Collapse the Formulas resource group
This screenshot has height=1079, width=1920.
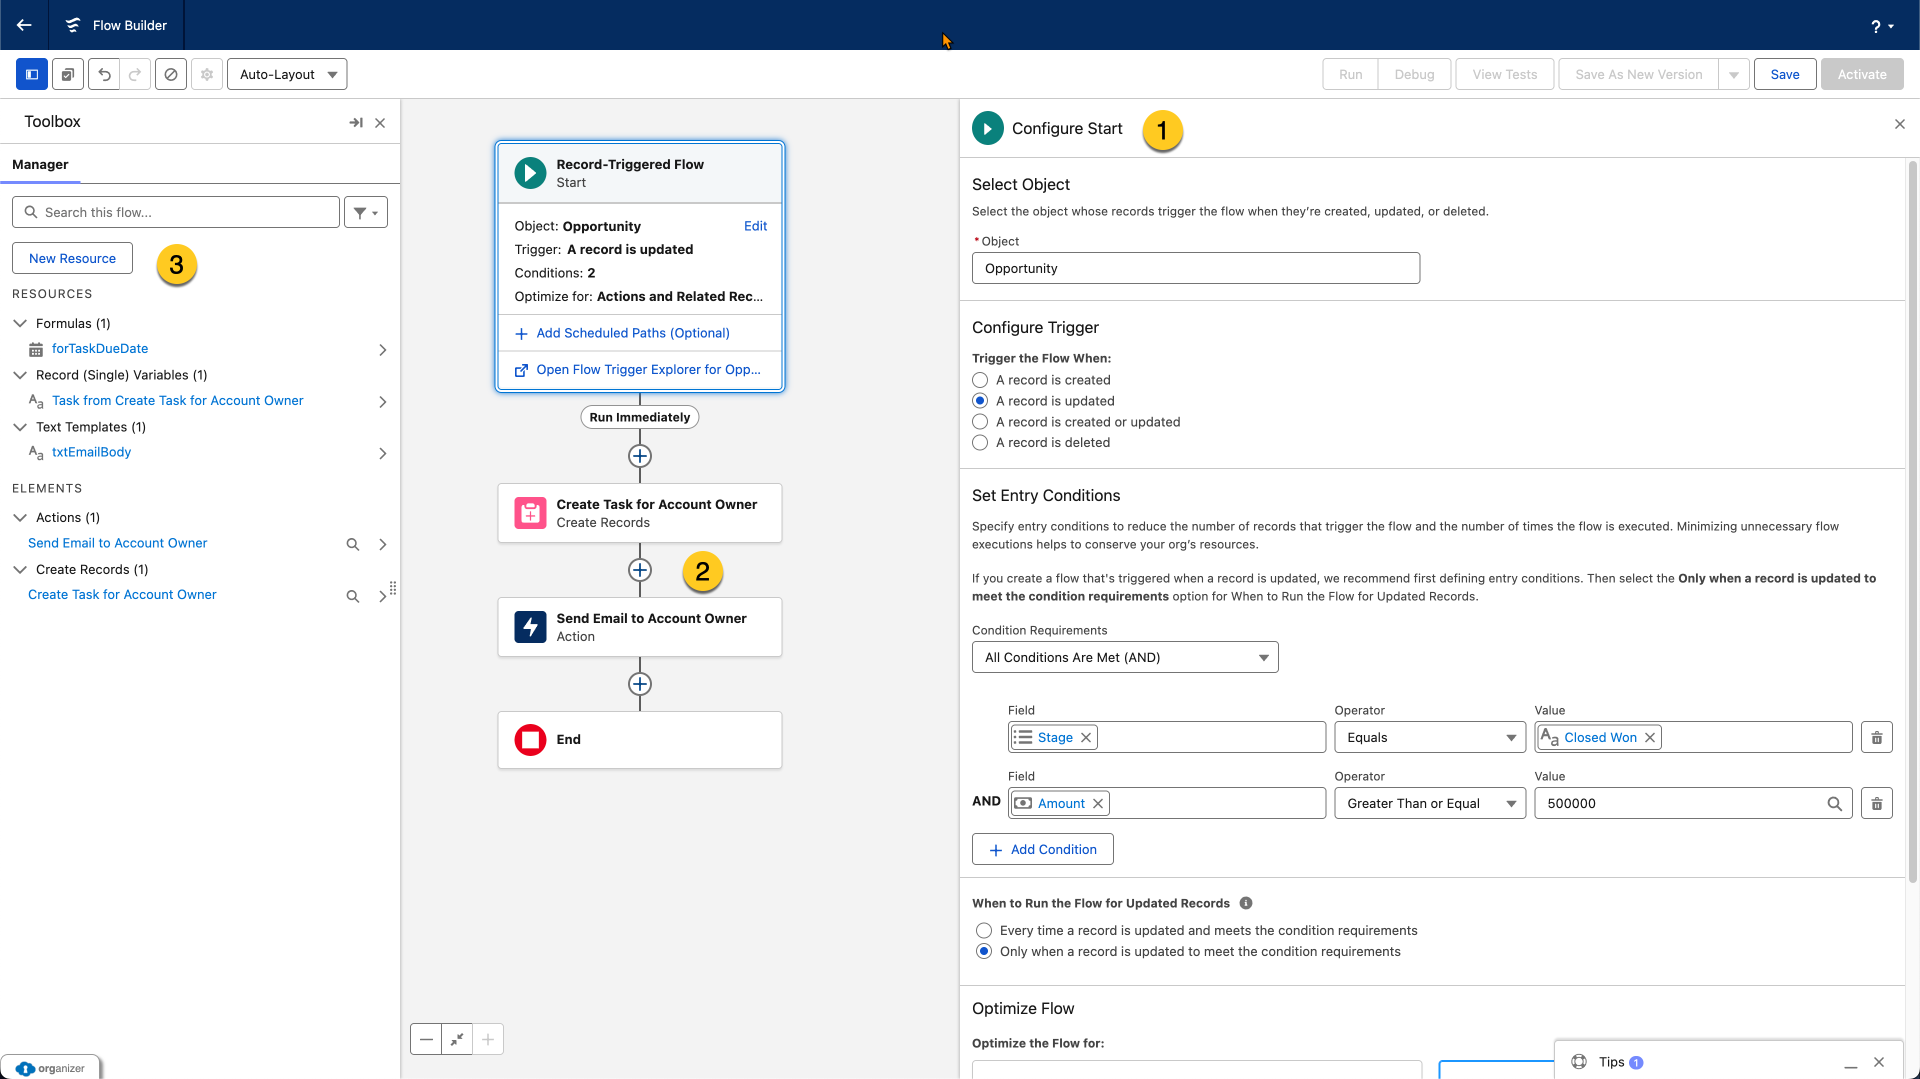pyautogui.click(x=20, y=323)
